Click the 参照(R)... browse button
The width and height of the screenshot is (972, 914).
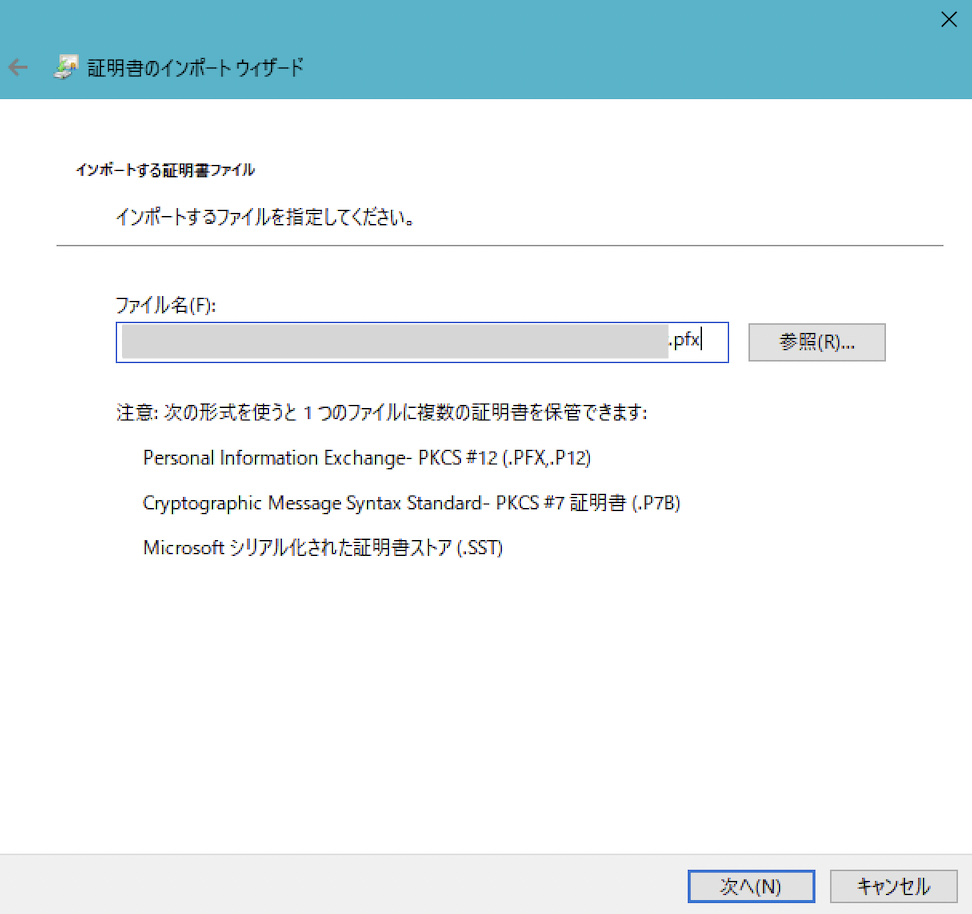[816, 342]
